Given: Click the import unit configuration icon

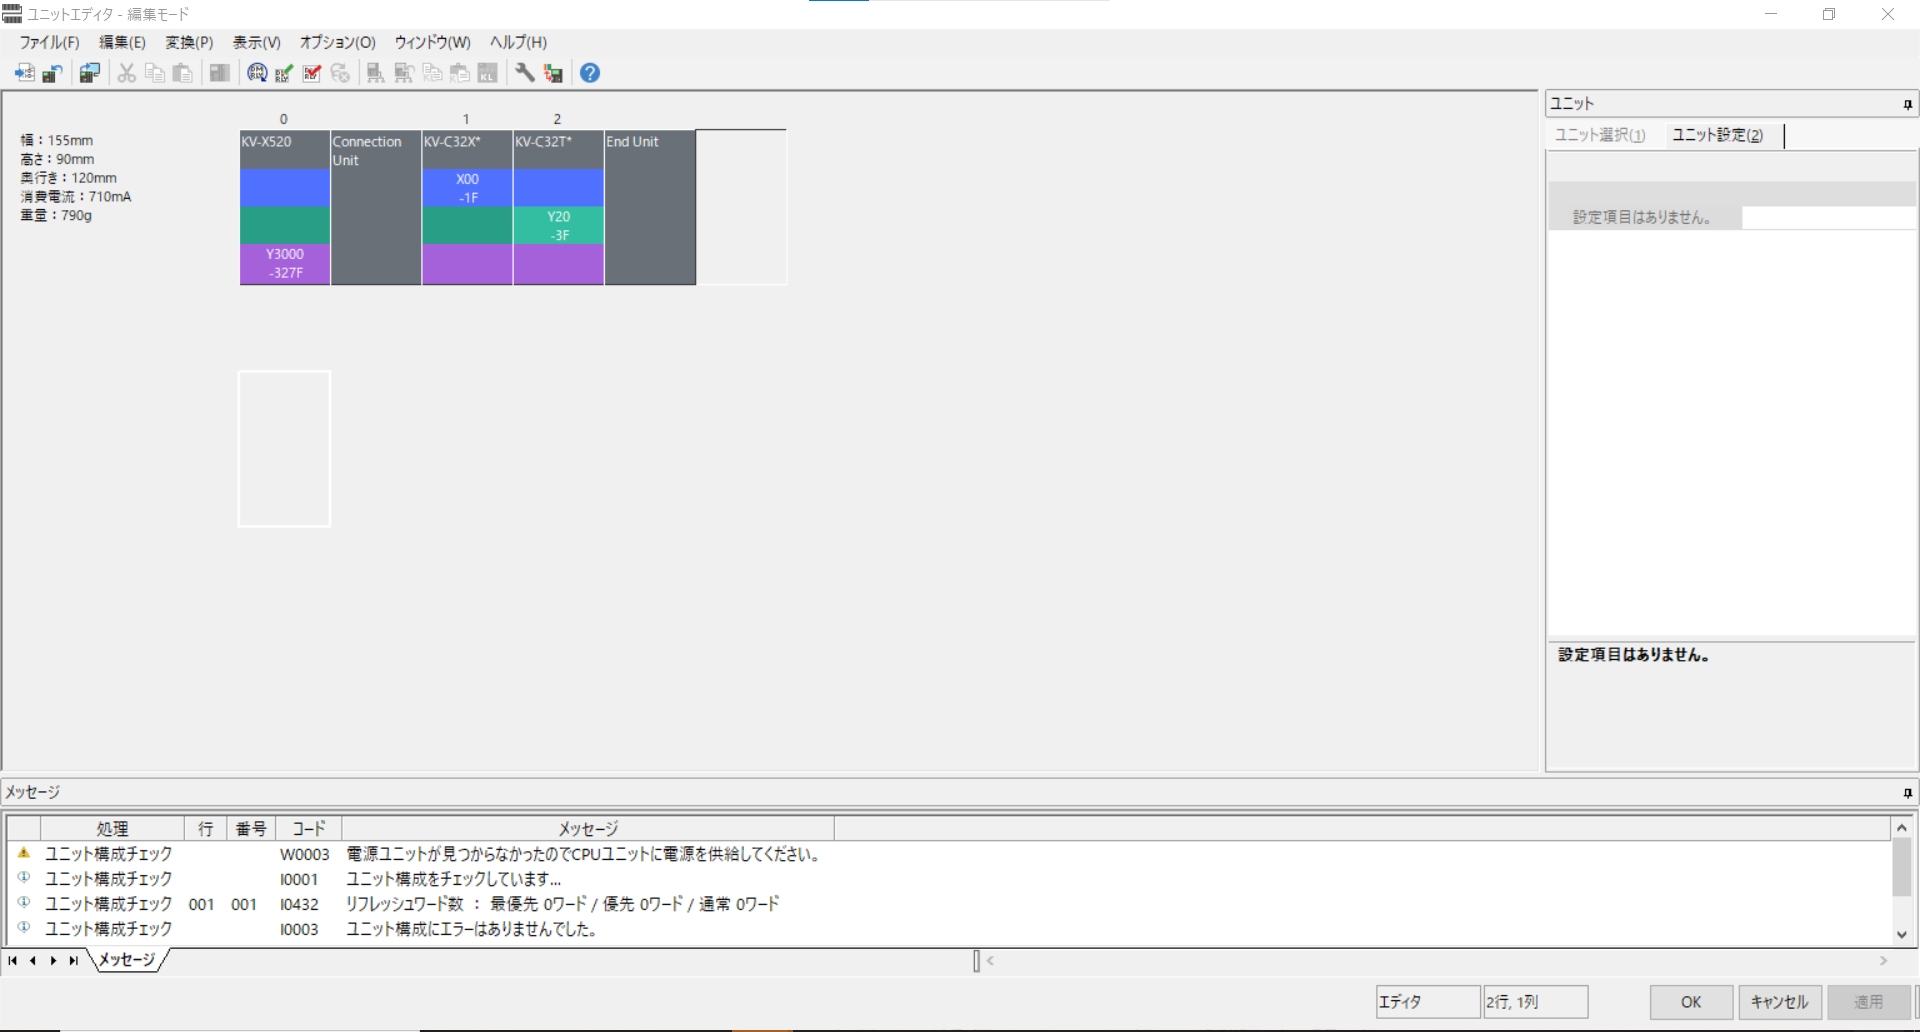Looking at the screenshot, I should [24, 73].
